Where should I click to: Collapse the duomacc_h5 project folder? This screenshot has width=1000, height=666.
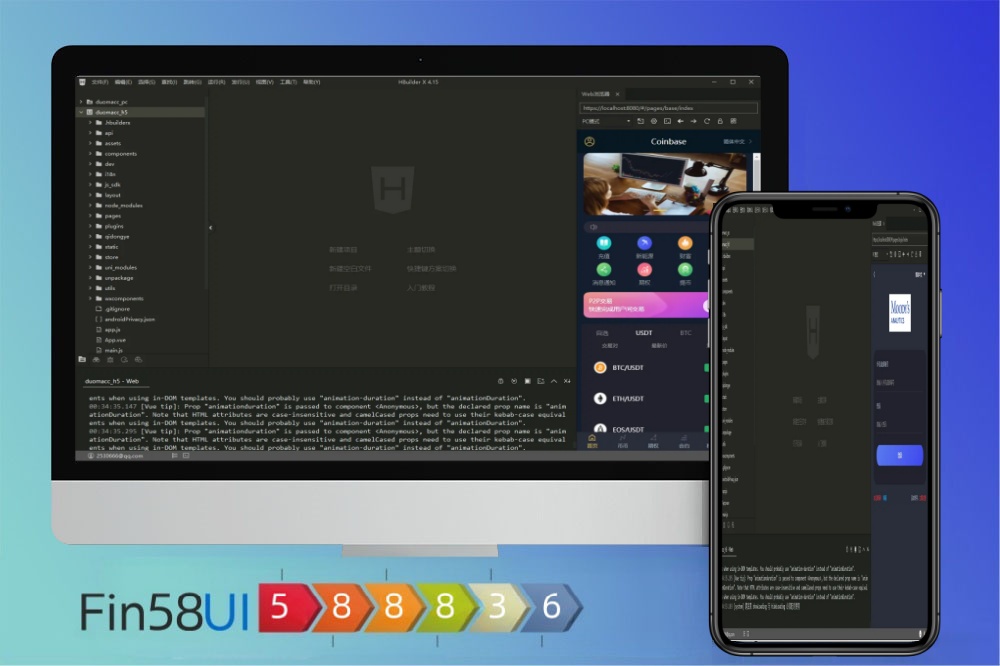click(x=81, y=113)
